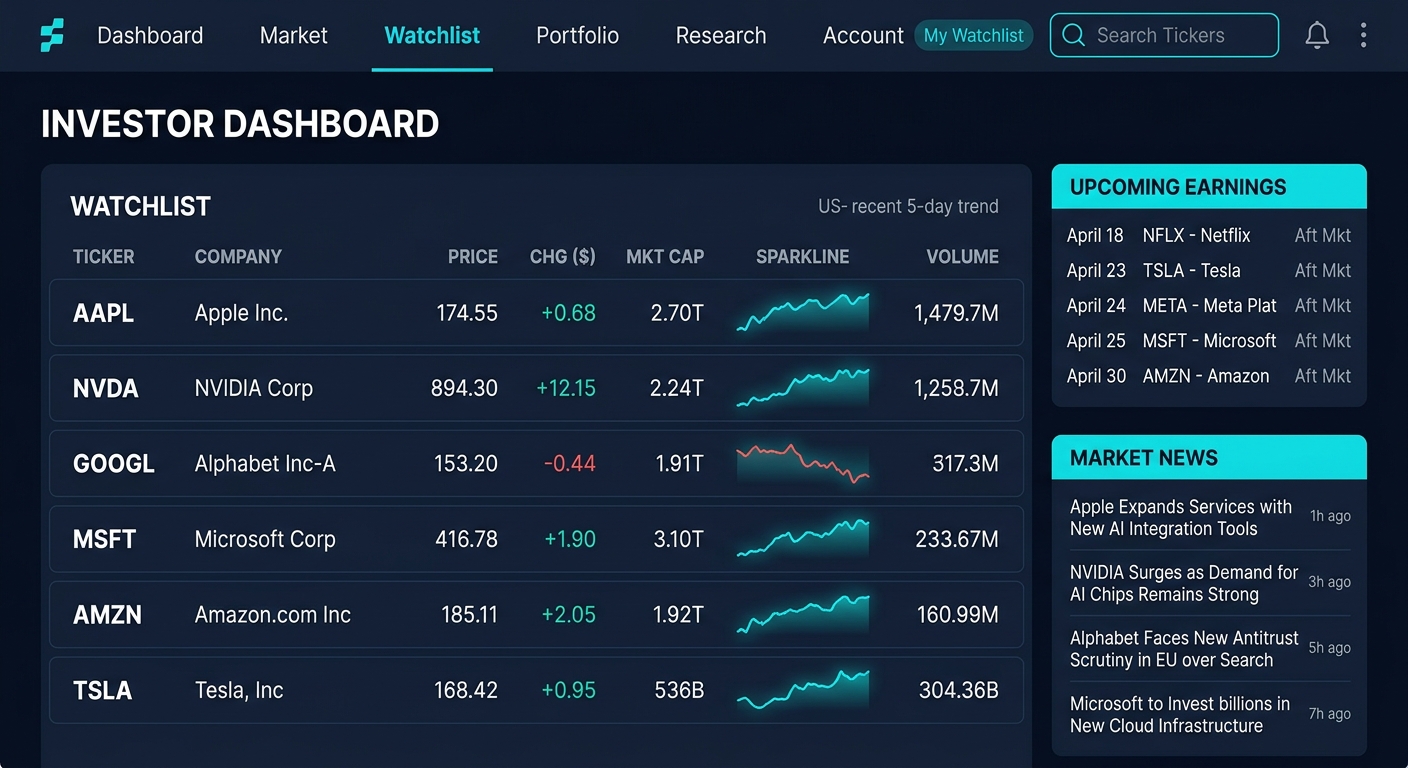Sort by the VOLUME column header

click(x=962, y=257)
